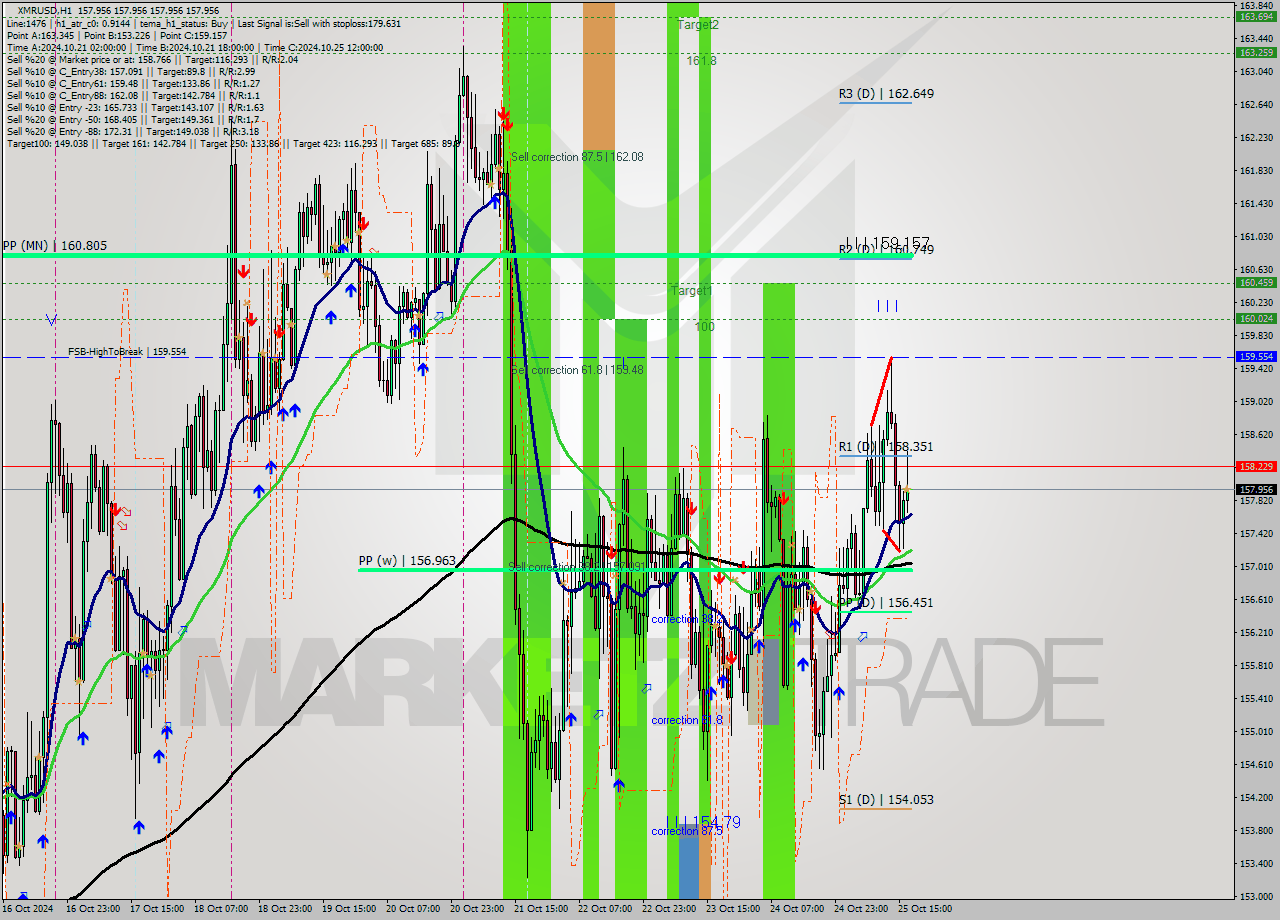Click the 19 Oct 15:00 time label
The width and height of the screenshot is (1280, 920).
pyautogui.click(x=347, y=909)
